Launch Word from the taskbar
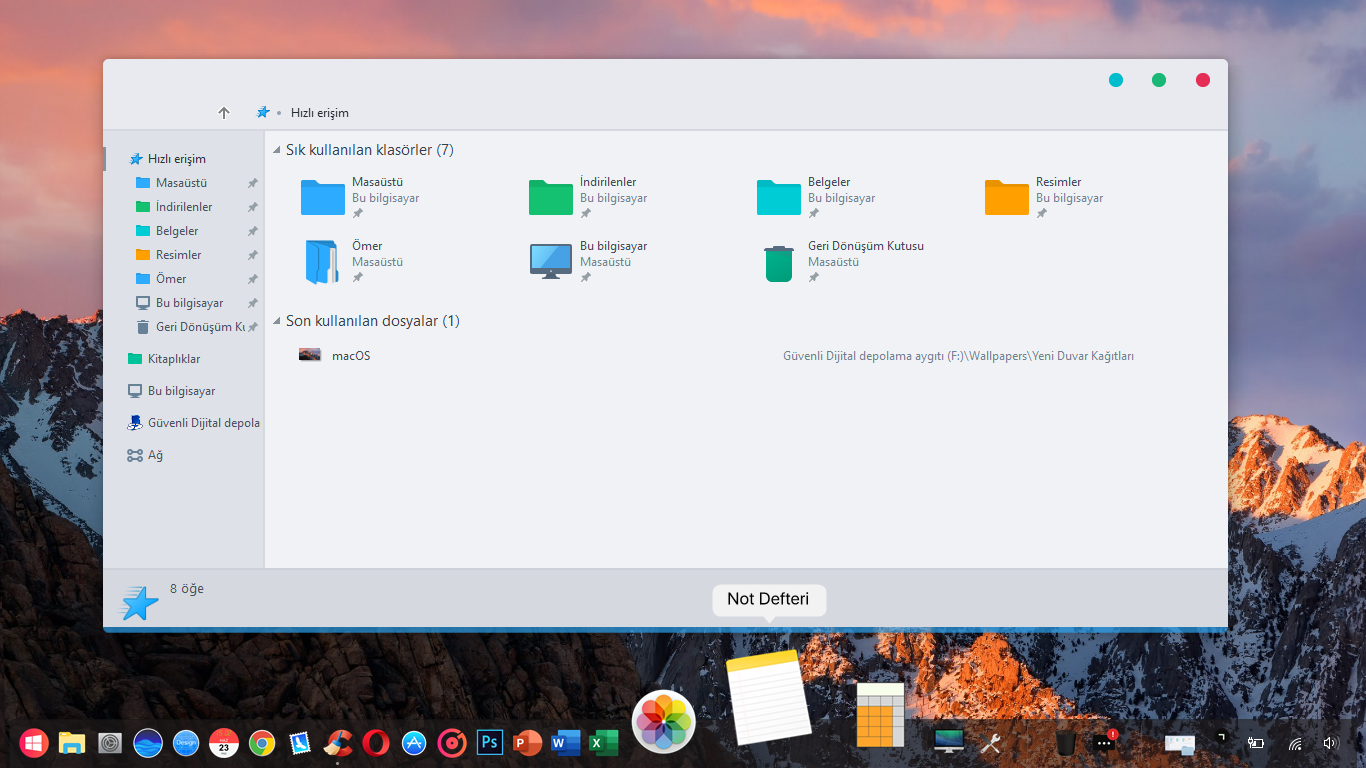 565,743
